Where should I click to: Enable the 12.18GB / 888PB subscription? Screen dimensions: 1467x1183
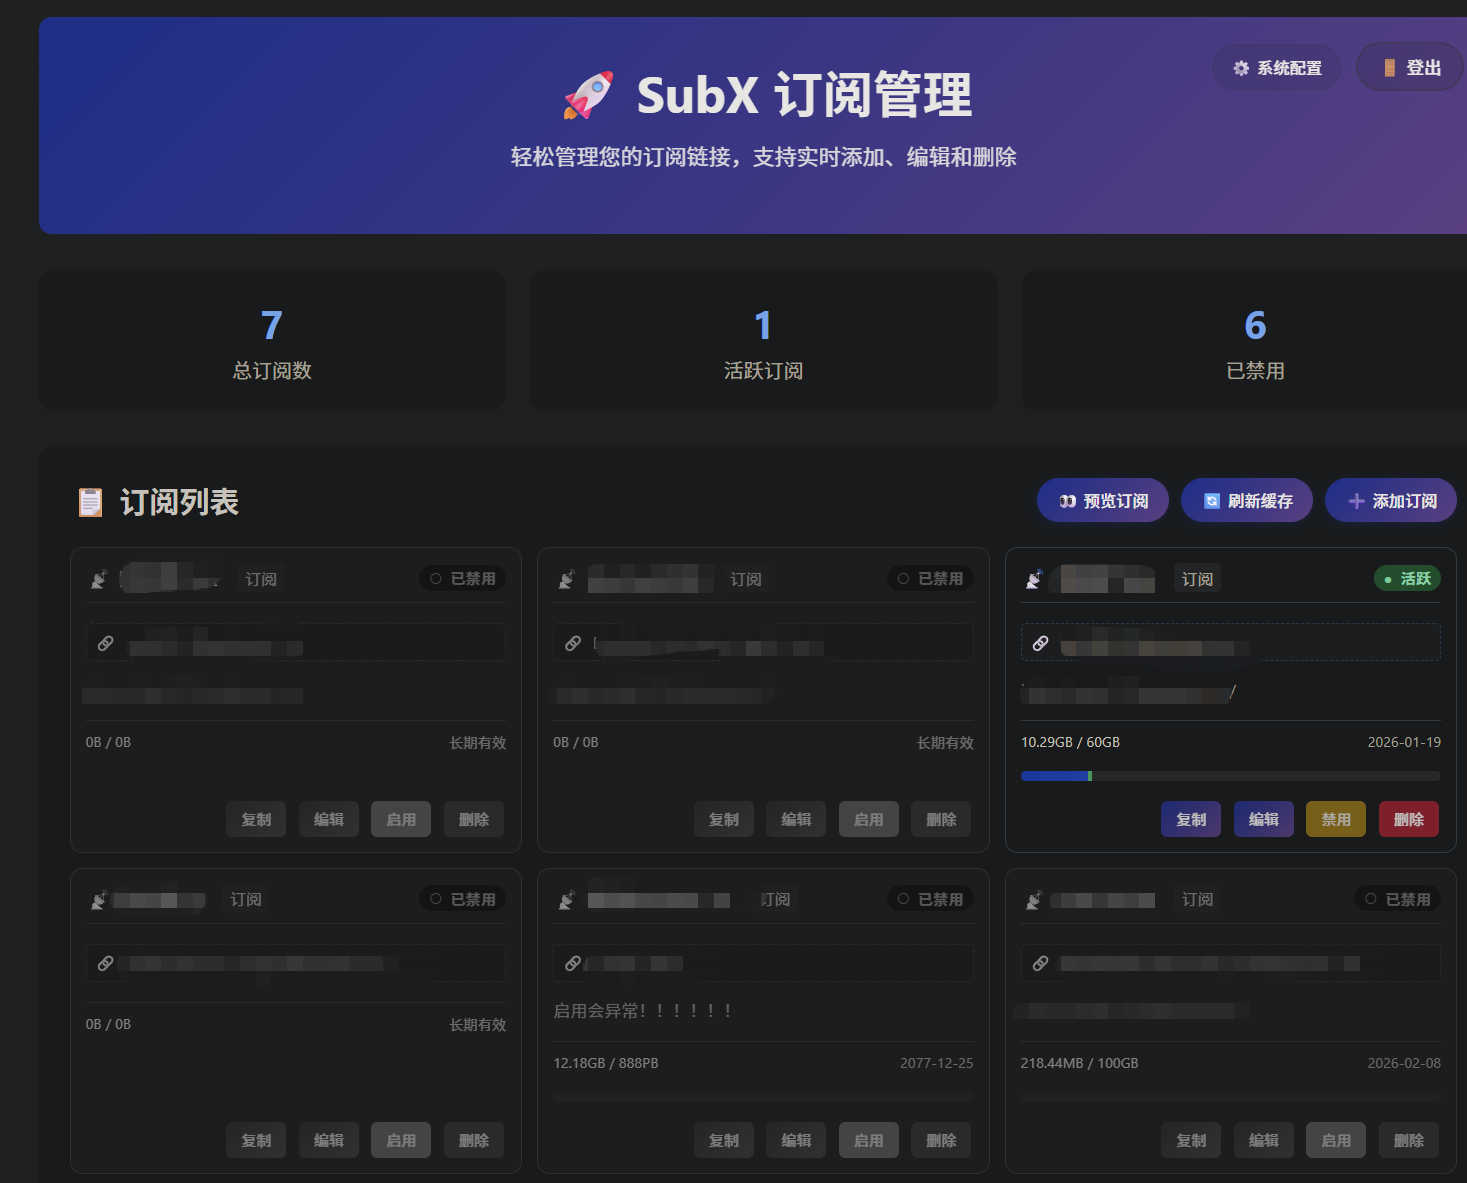(869, 1140)
